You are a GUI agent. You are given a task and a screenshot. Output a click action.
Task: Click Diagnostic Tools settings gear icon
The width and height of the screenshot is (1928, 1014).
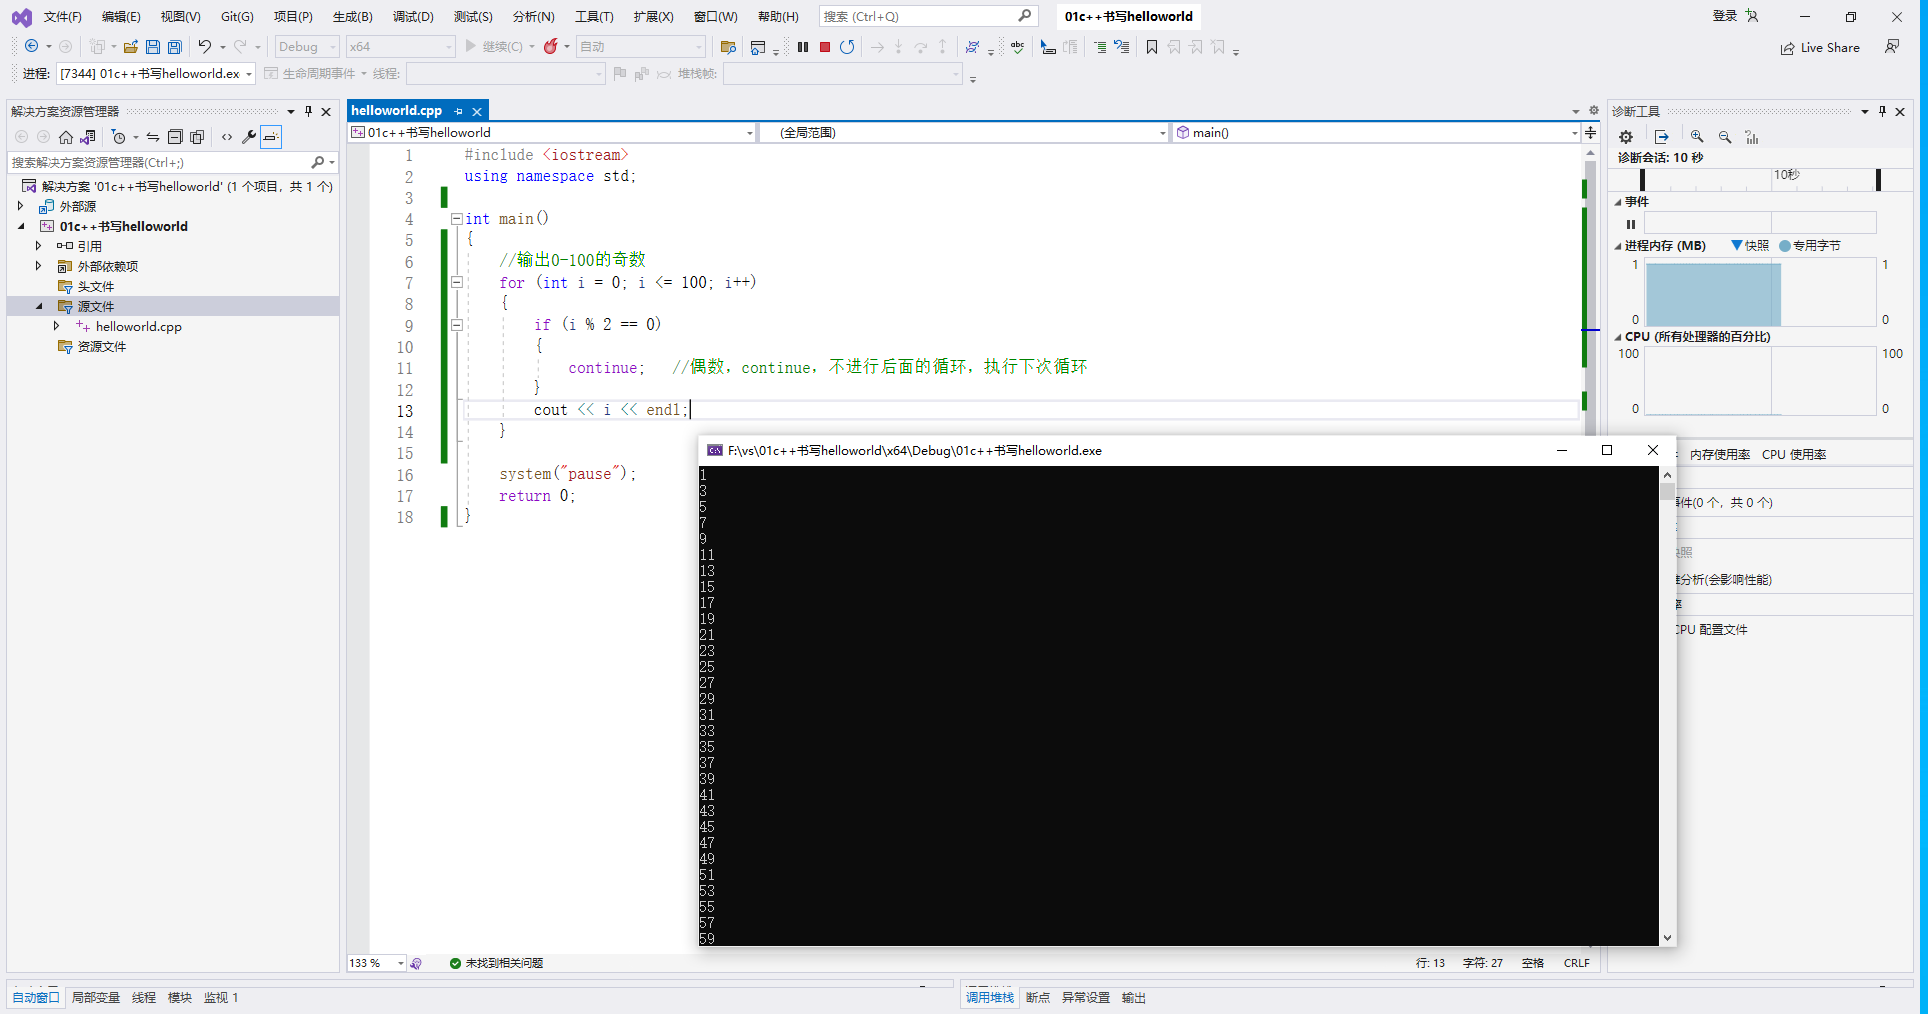click(1626, 137)
